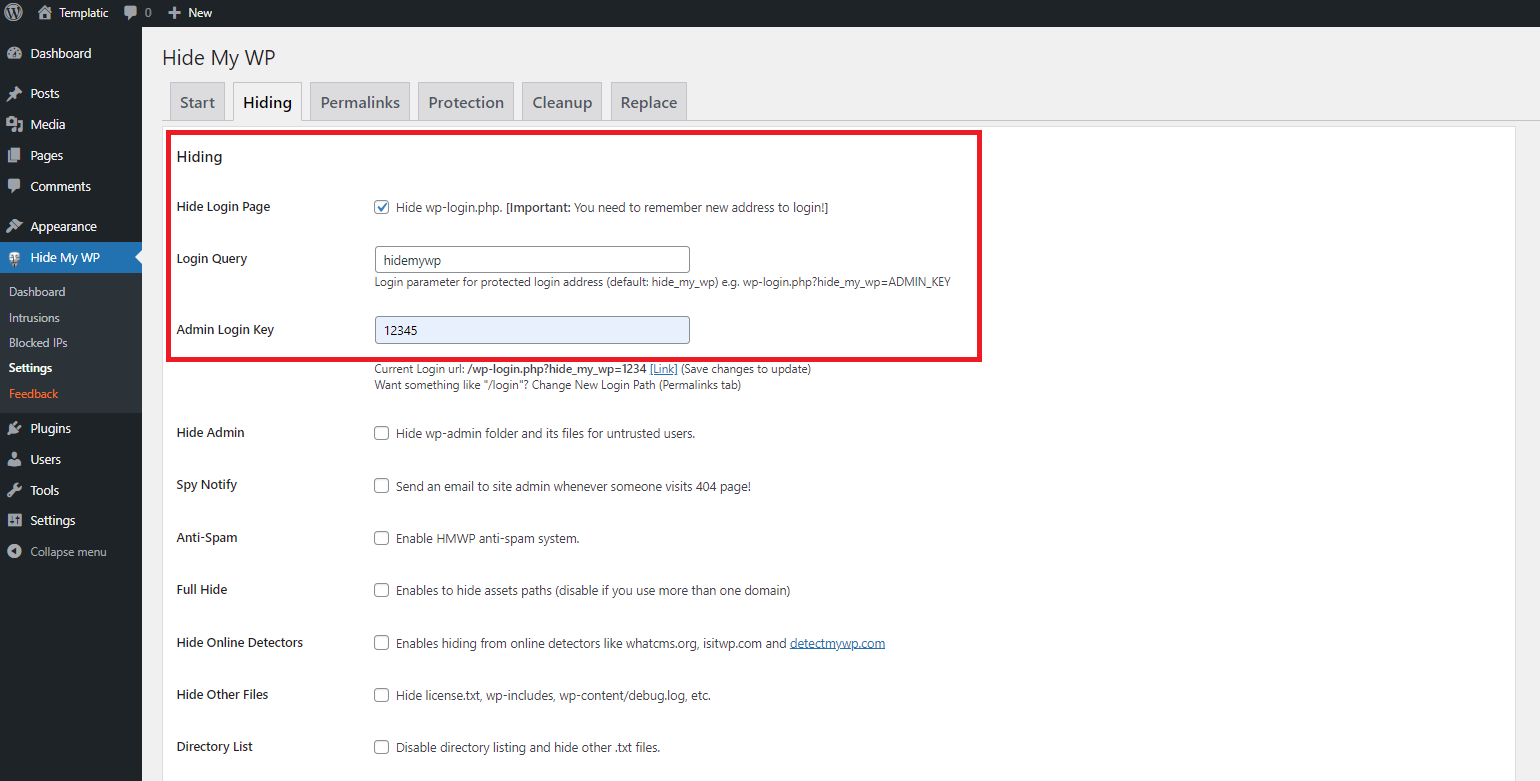The width and height of the screenshot is (1540, 781).
Task: Click the Login Query input field
Action: 532,259
